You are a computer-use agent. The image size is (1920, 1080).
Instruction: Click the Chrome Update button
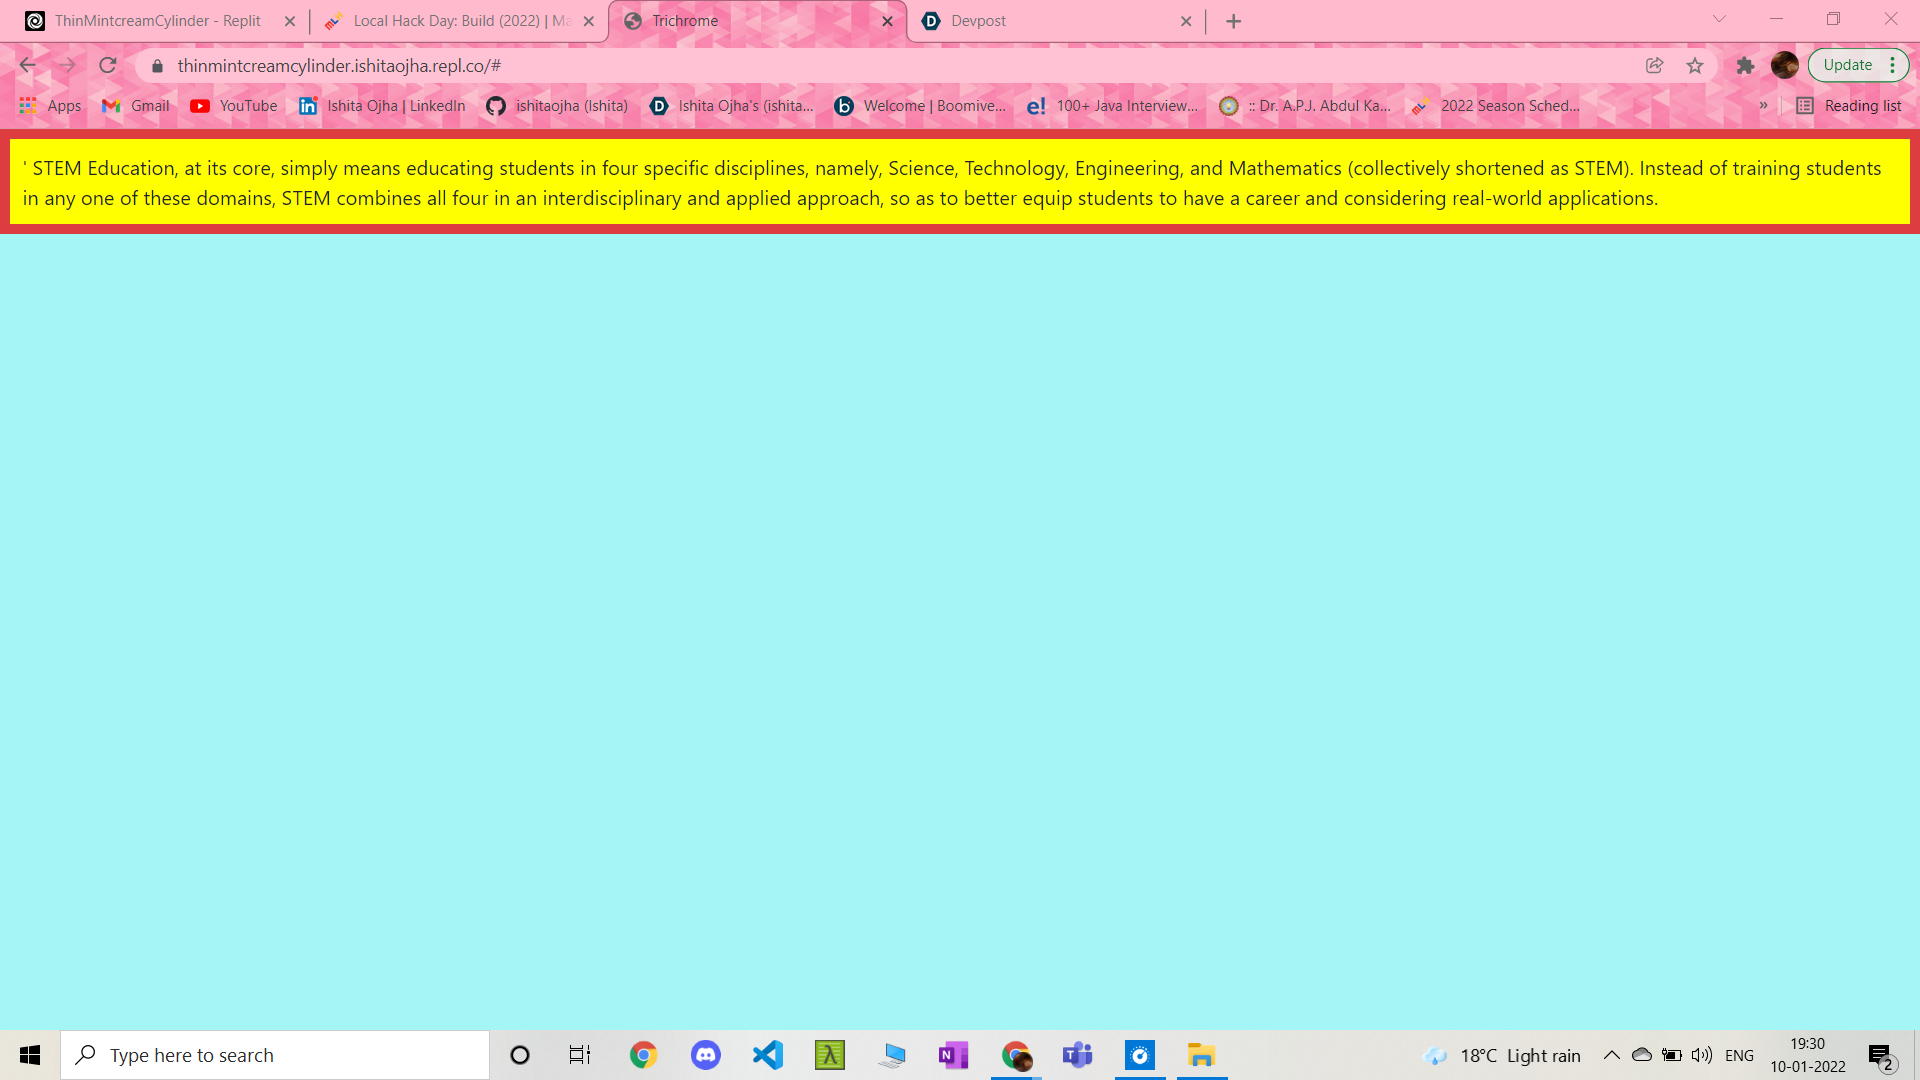(1847, 65)
